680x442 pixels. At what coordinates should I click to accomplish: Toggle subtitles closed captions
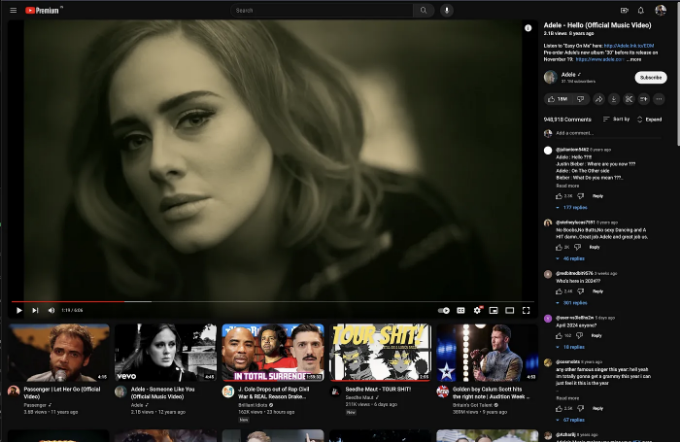point(461,311)
